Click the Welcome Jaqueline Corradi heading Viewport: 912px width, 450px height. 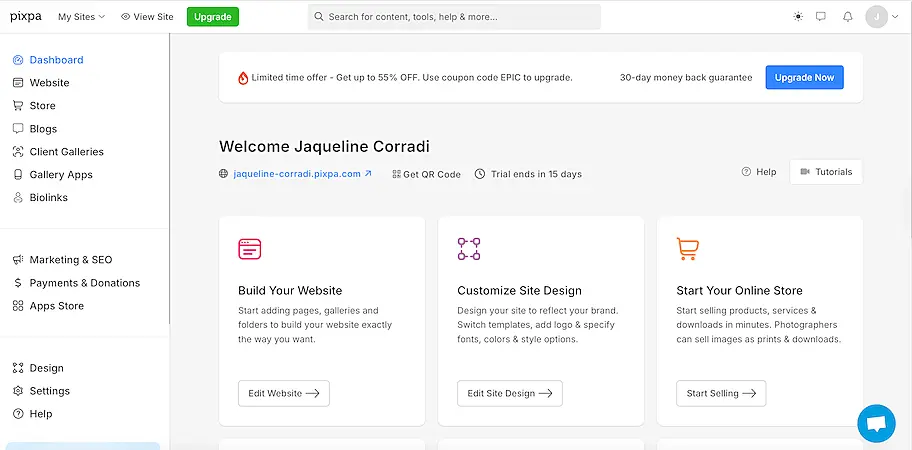coord(324,147)
